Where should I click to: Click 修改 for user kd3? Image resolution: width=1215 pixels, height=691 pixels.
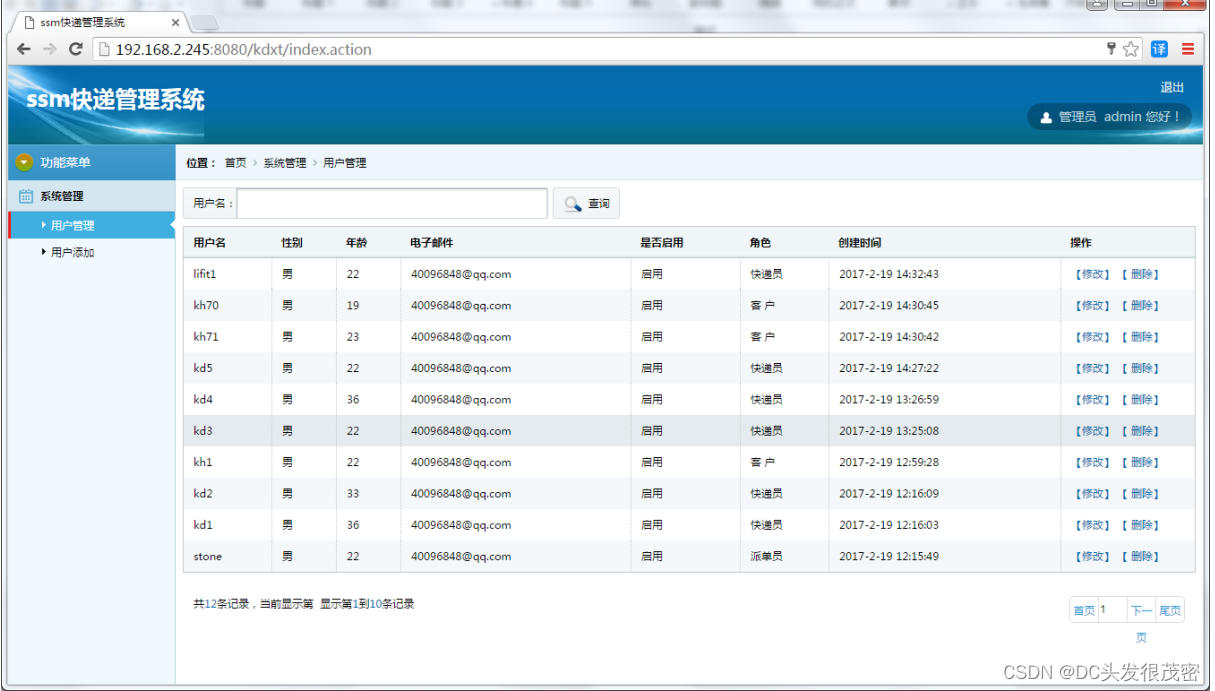click(x=1092, y=431)
